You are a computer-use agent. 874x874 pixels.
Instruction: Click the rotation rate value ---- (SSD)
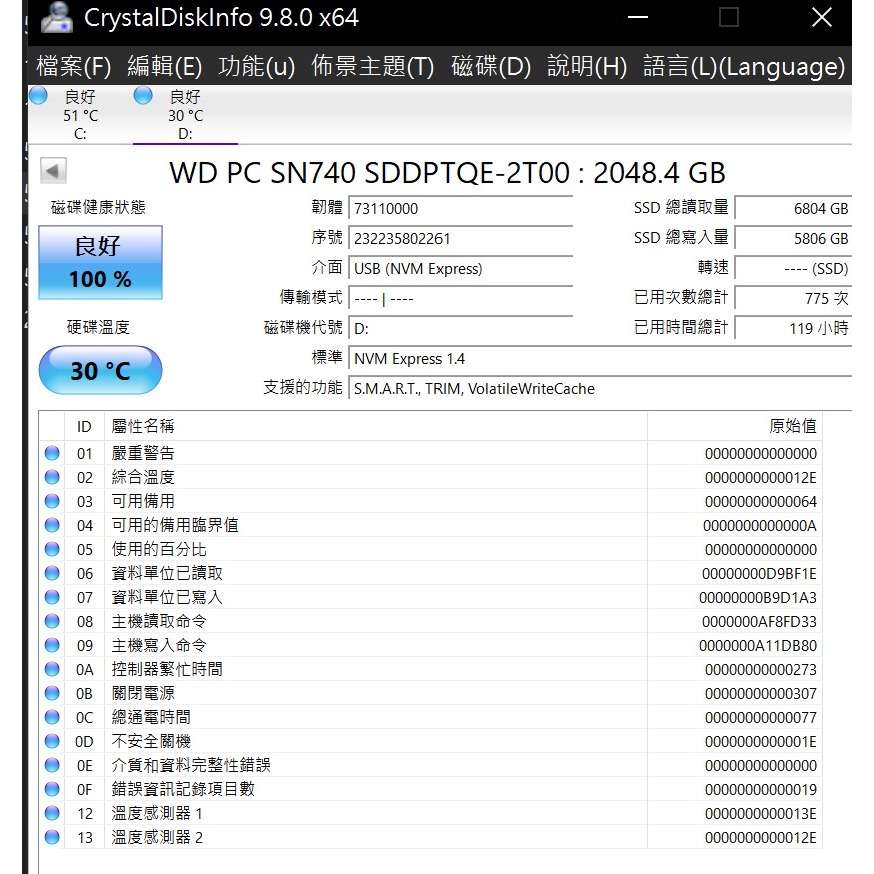793,269
